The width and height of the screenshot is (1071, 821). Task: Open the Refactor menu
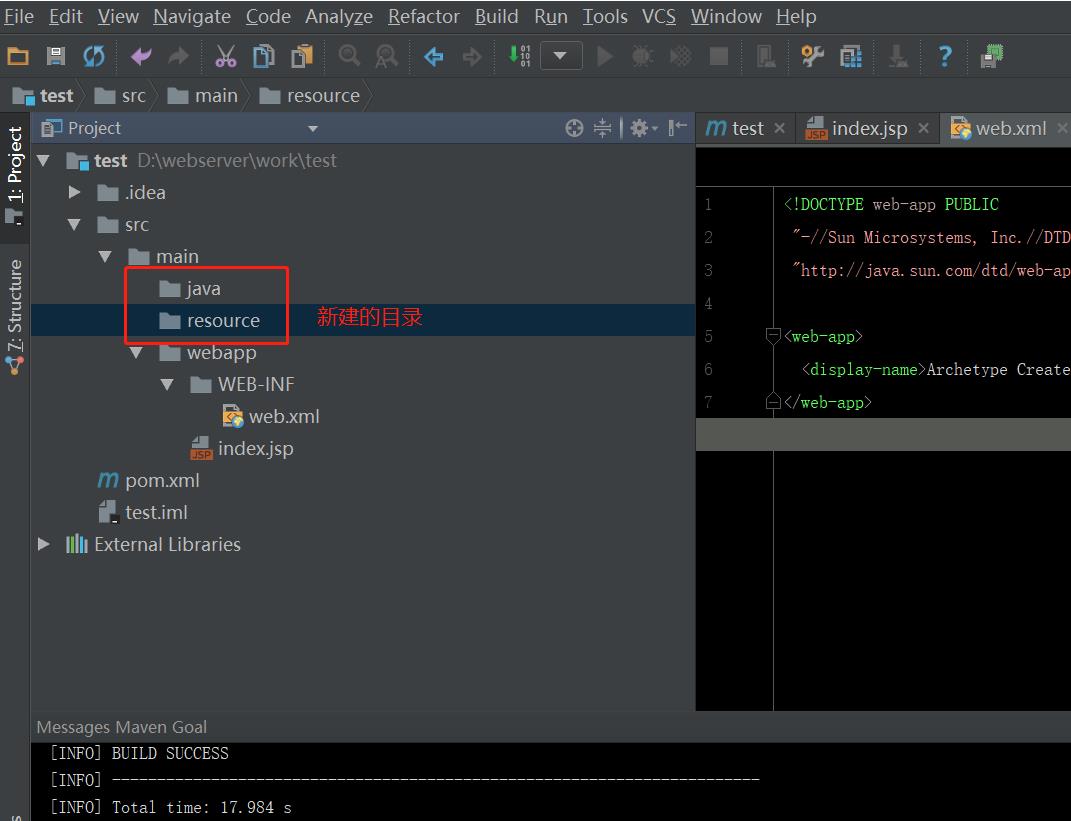pos(423,16)
